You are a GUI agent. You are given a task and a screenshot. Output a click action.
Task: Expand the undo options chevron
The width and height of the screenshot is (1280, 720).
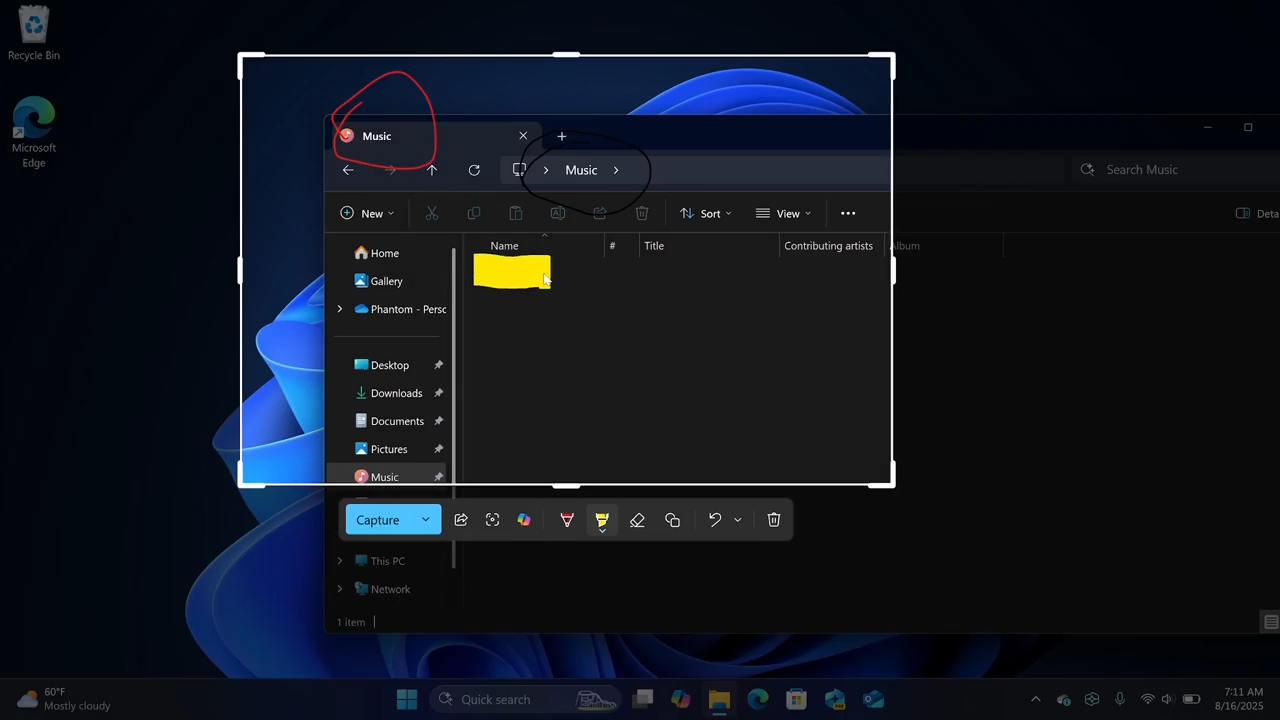(738, 520)
